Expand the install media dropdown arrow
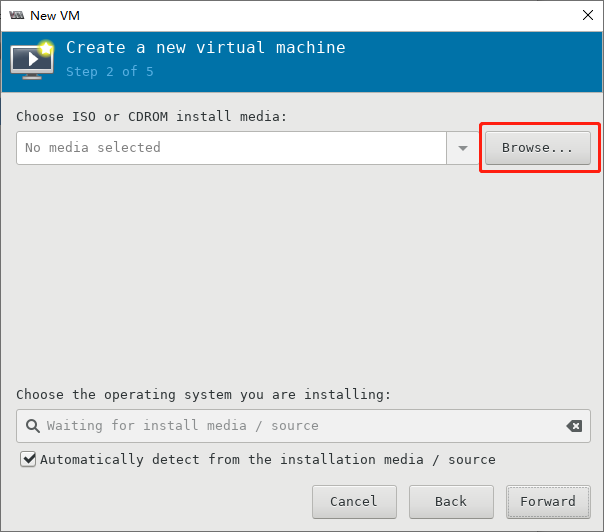Viewport: 604px width, 532px height. 463,148
